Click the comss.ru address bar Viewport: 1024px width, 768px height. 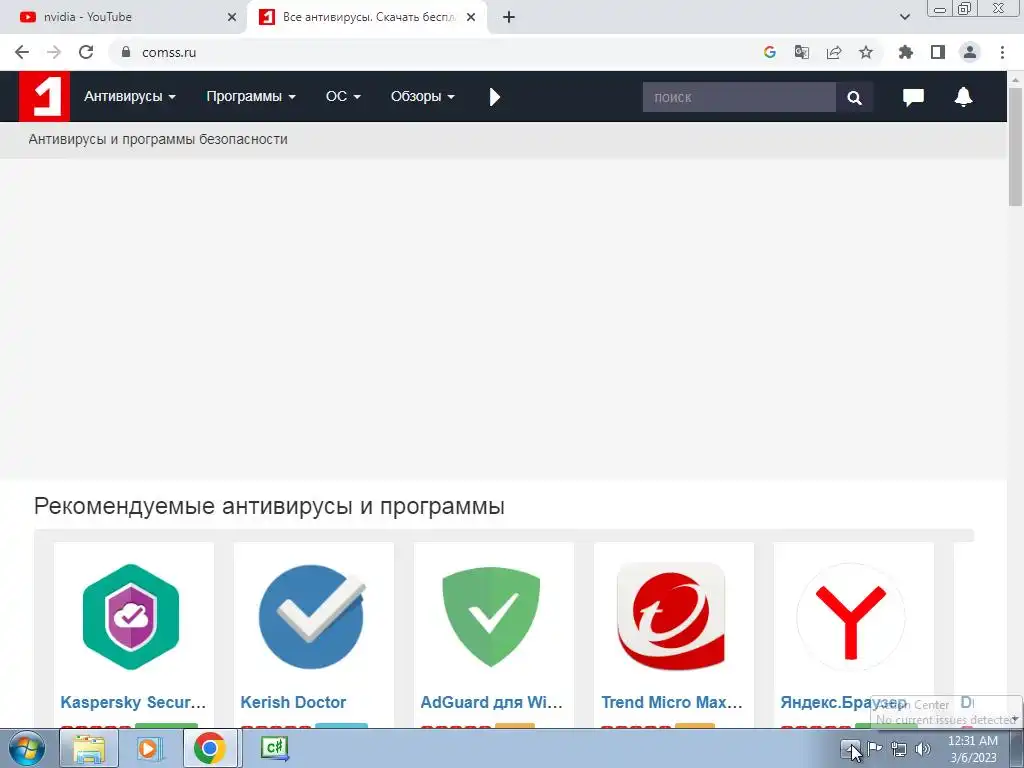pos(431,52)
